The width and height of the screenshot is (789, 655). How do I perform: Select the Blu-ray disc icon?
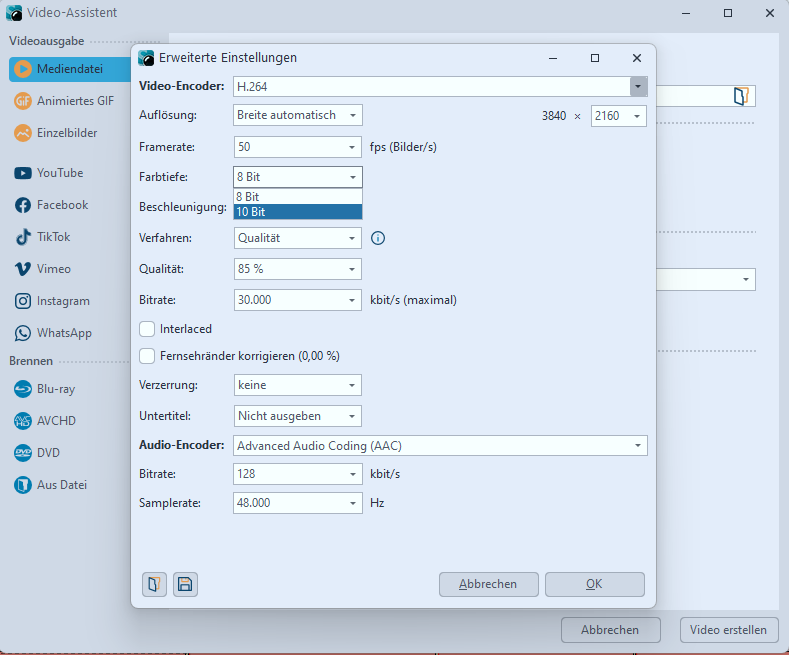(22, 390)
